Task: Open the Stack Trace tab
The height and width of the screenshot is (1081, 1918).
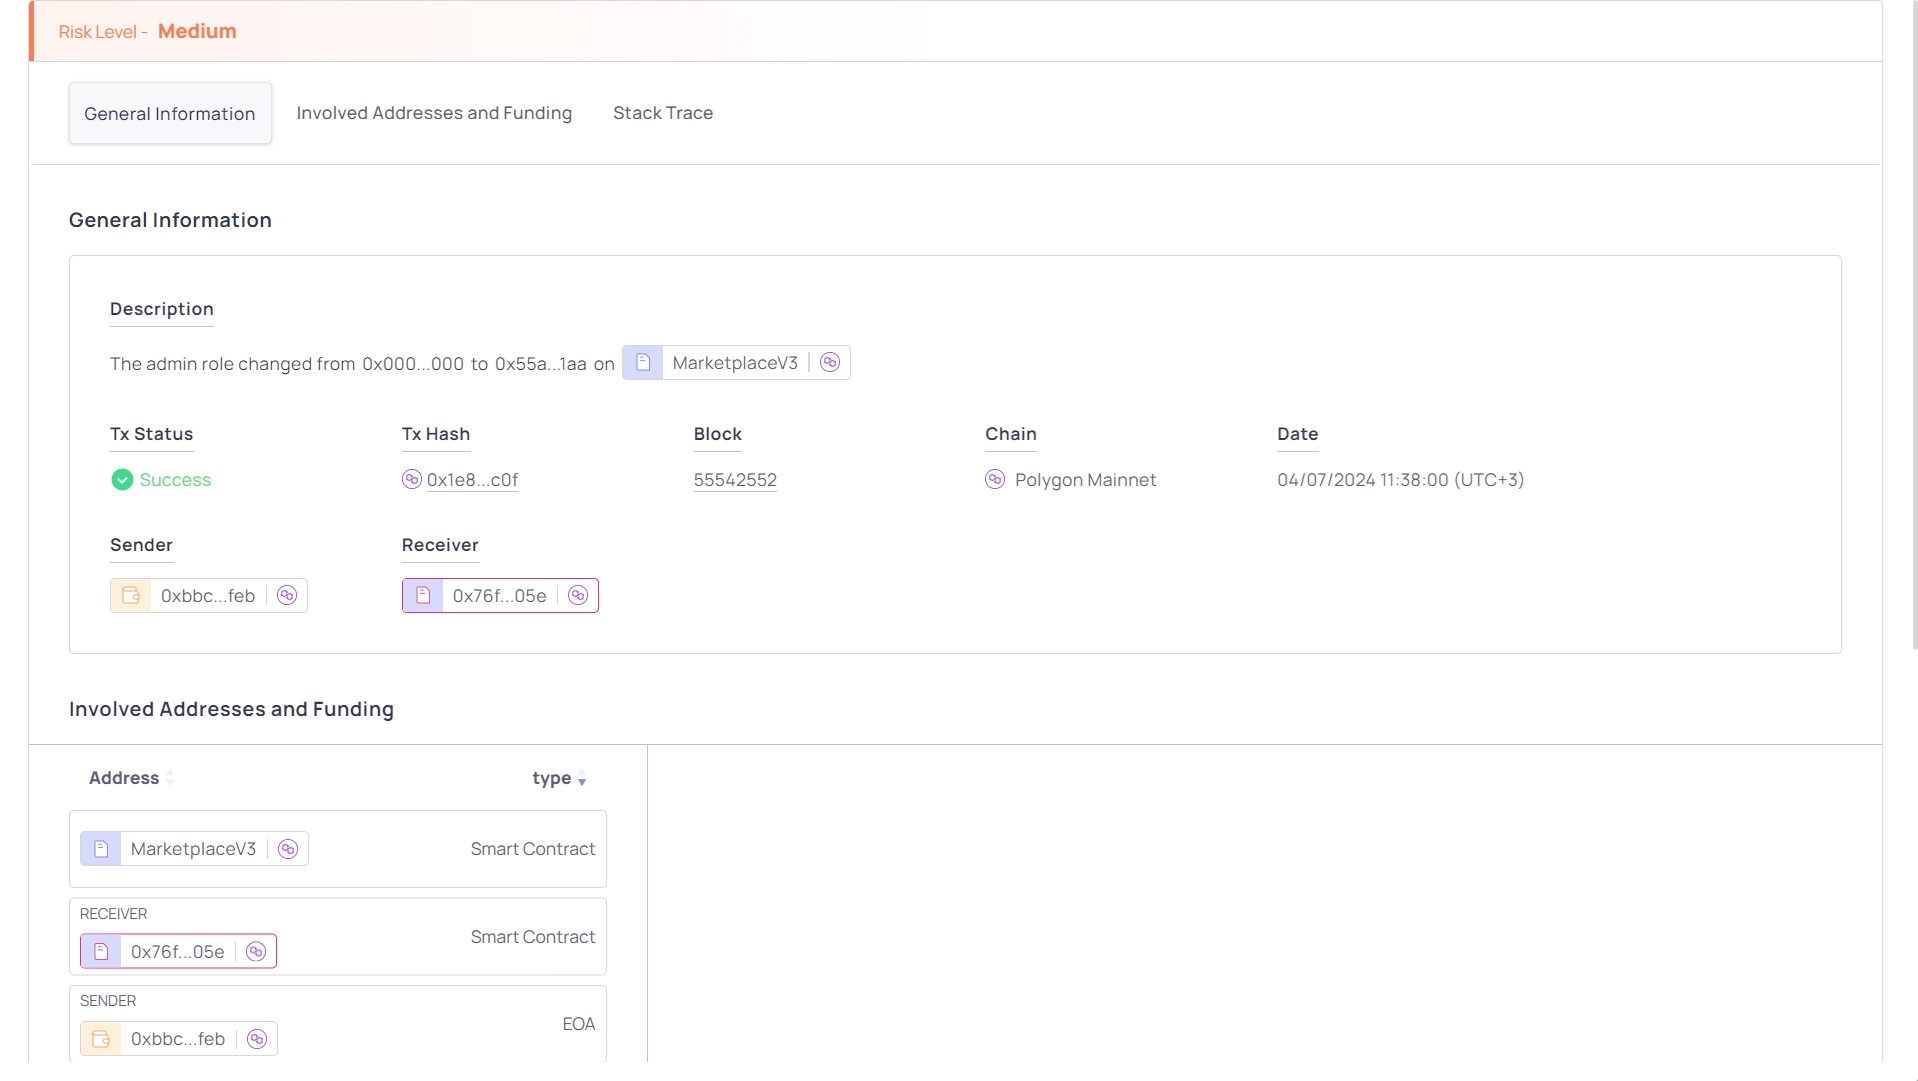Action: 662,113
